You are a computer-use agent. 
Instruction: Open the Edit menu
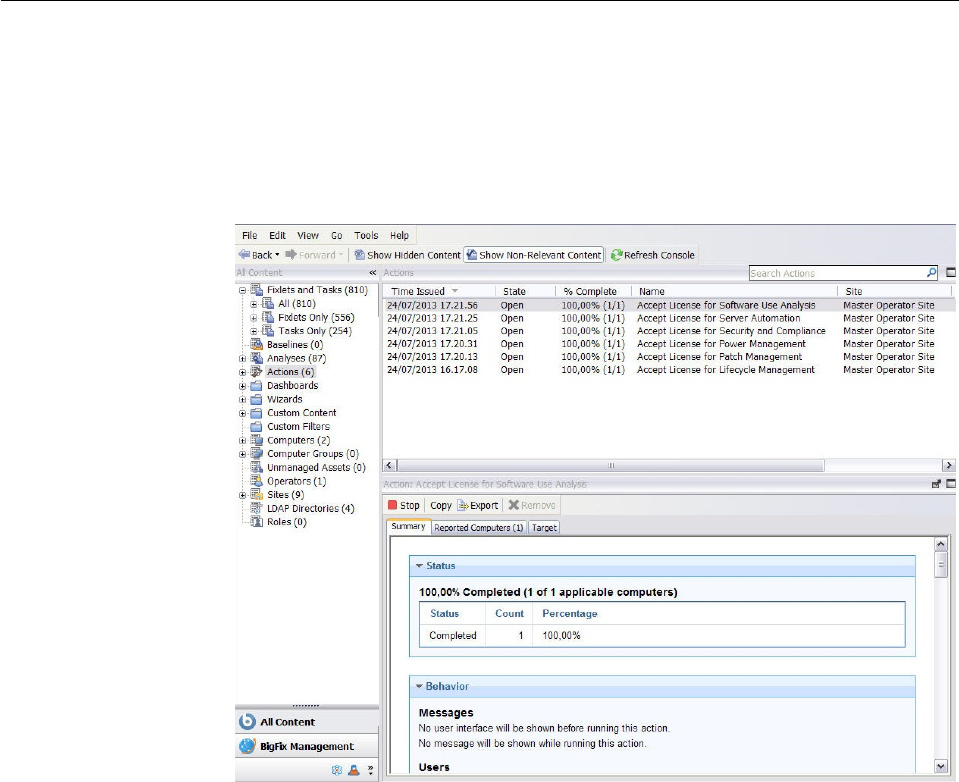pyautogui.click(x=277, y=235)
